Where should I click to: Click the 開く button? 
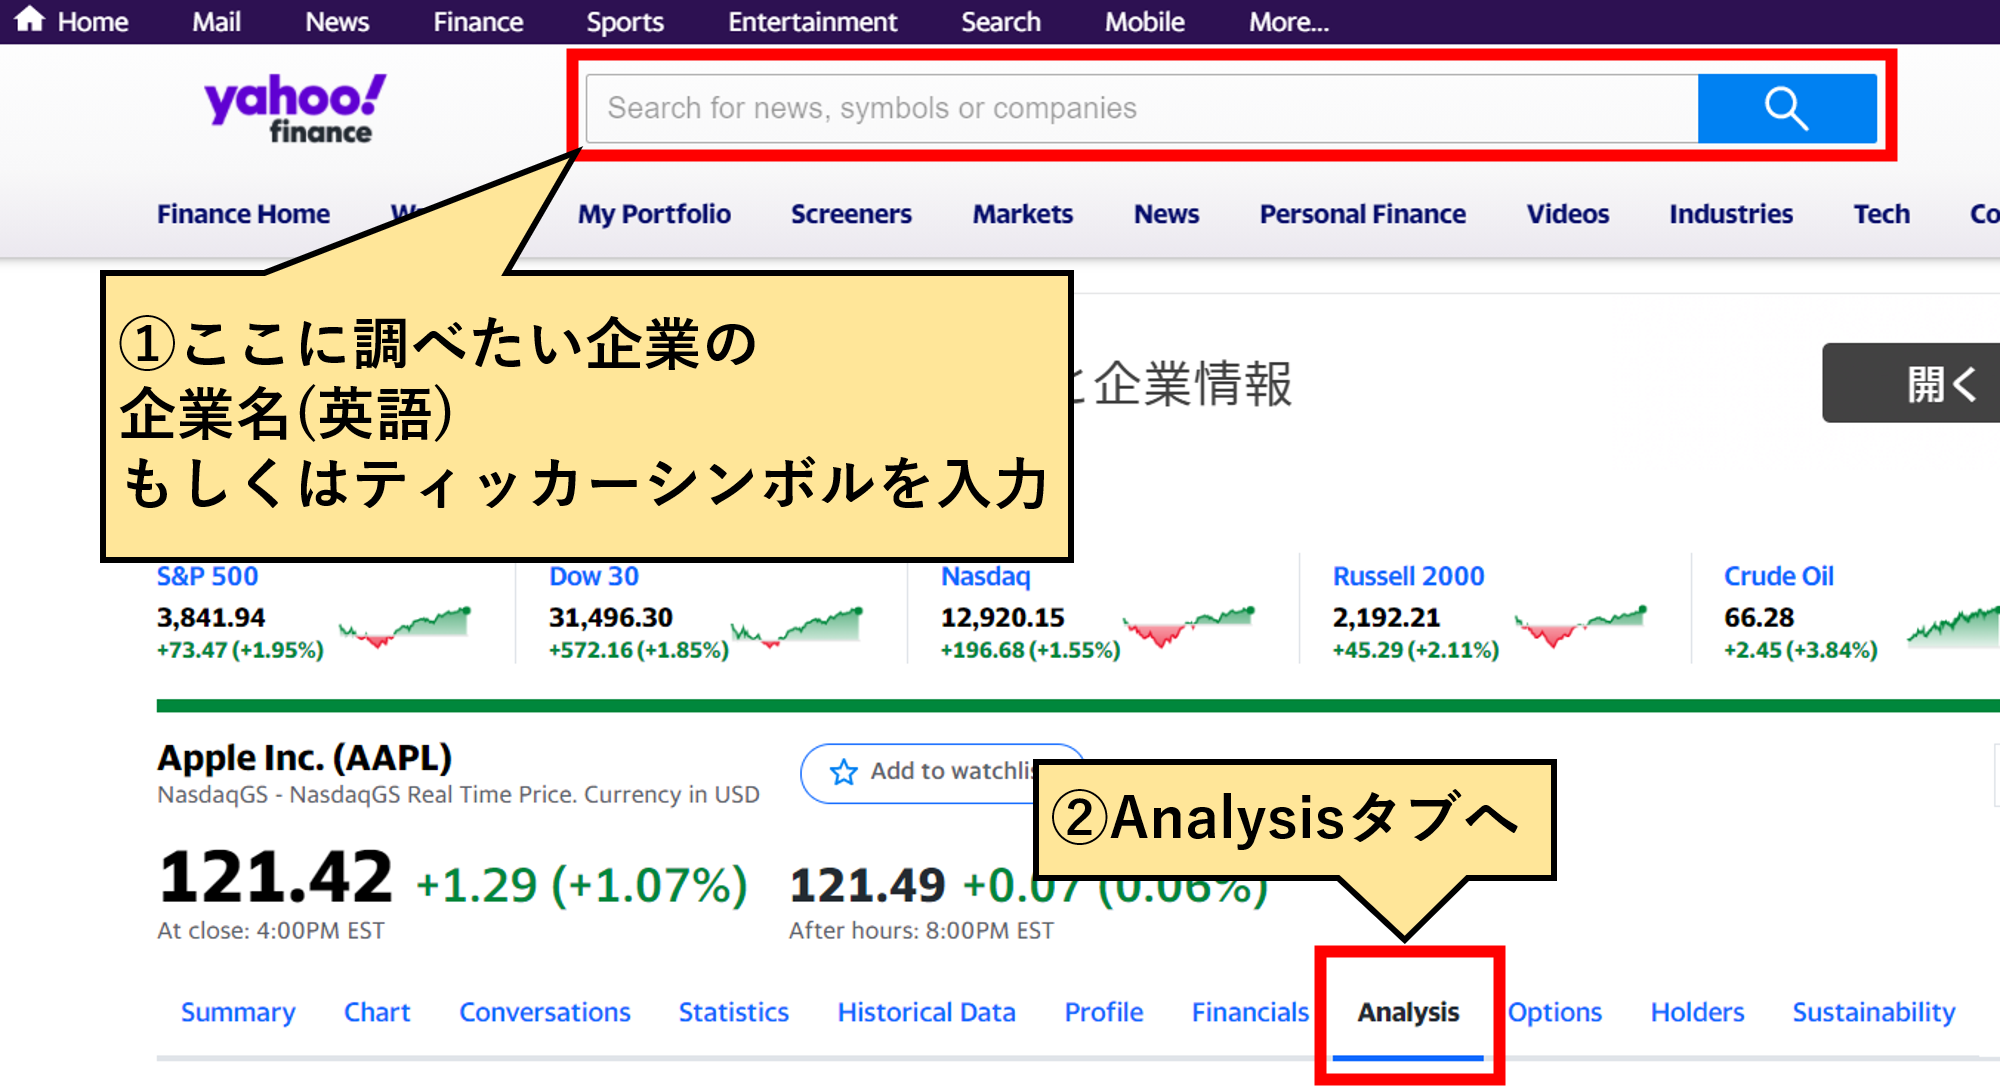[1912, 383]
